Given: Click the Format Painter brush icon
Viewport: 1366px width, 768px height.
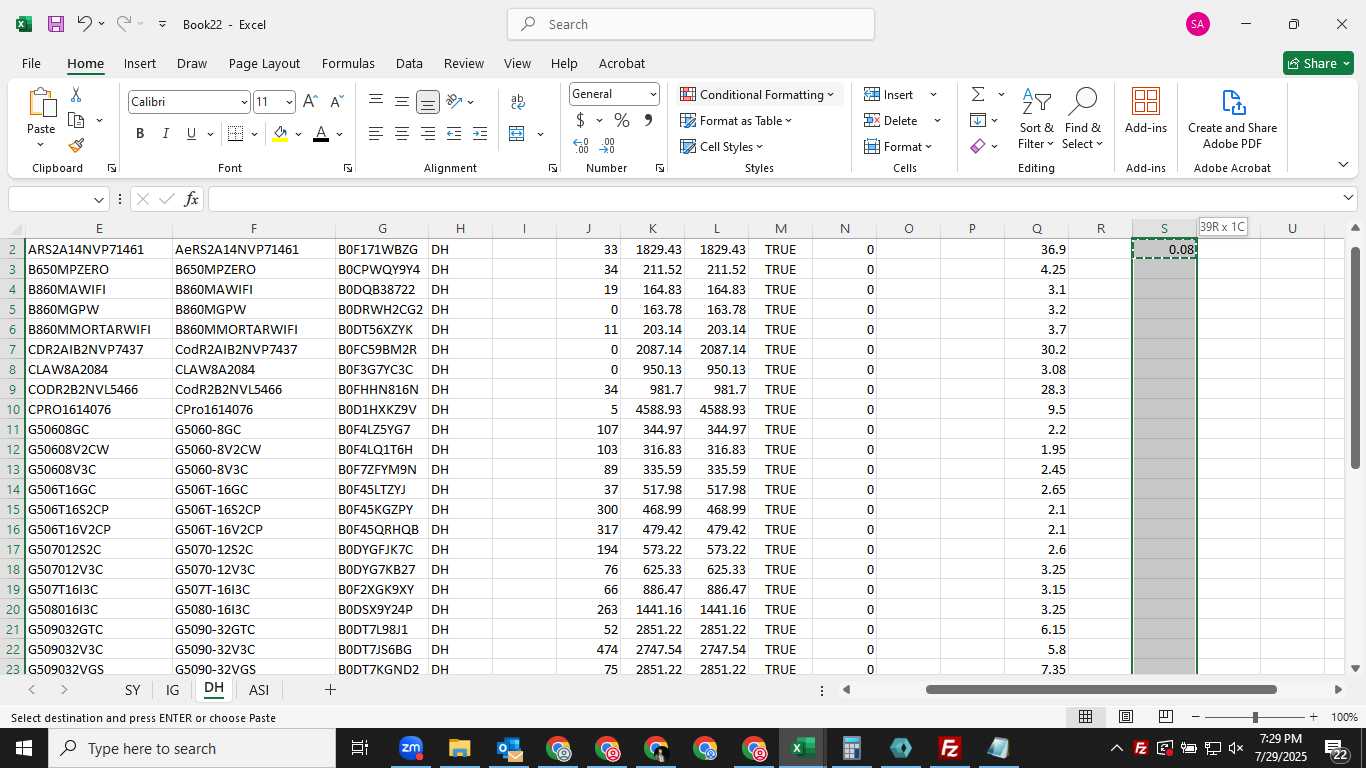Looking at the screenshot, I should (76, 145).
